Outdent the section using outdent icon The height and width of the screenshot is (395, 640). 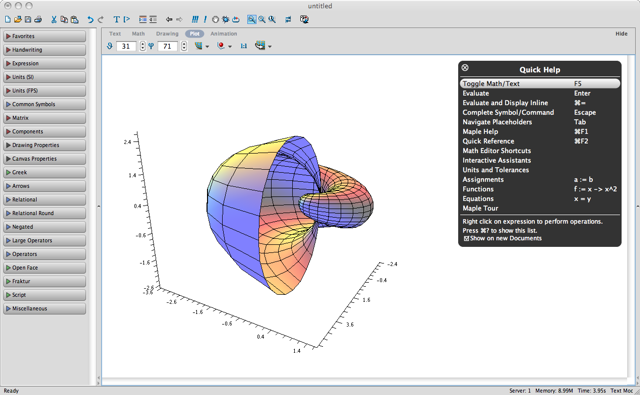point(153,19)
